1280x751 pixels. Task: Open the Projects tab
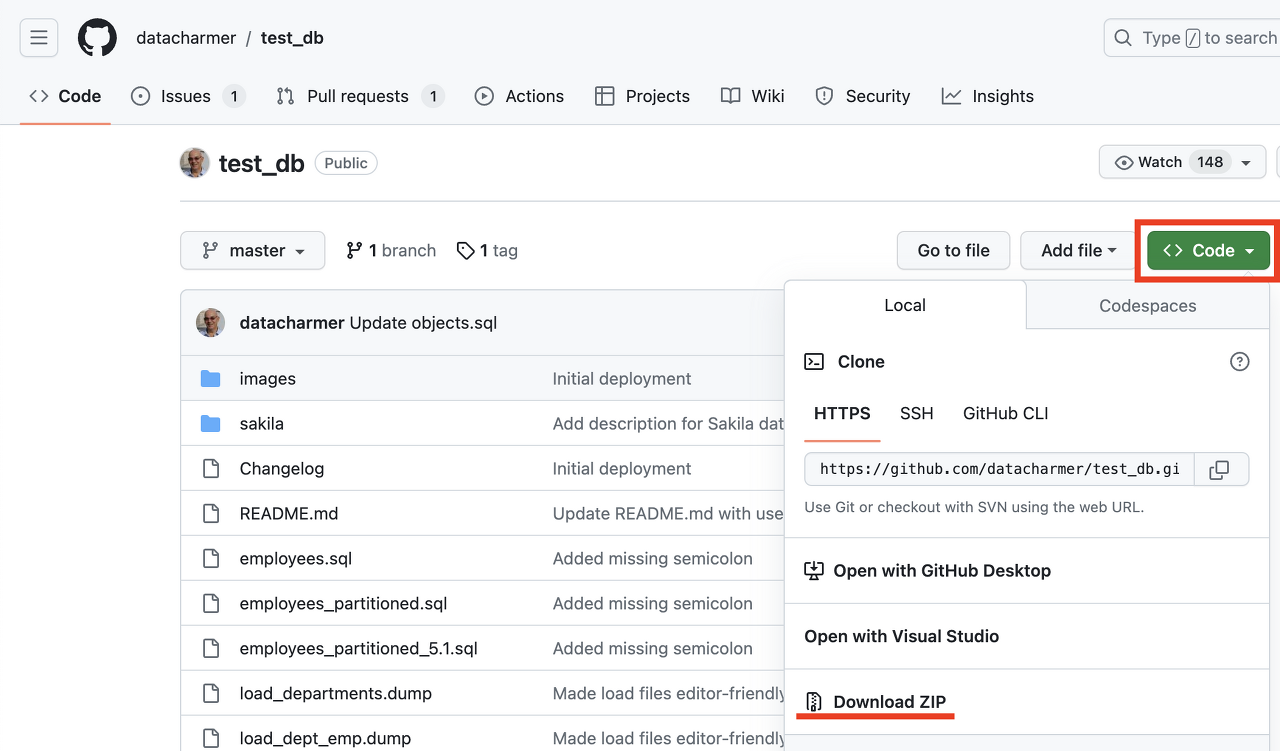click(x=642, y=96)
